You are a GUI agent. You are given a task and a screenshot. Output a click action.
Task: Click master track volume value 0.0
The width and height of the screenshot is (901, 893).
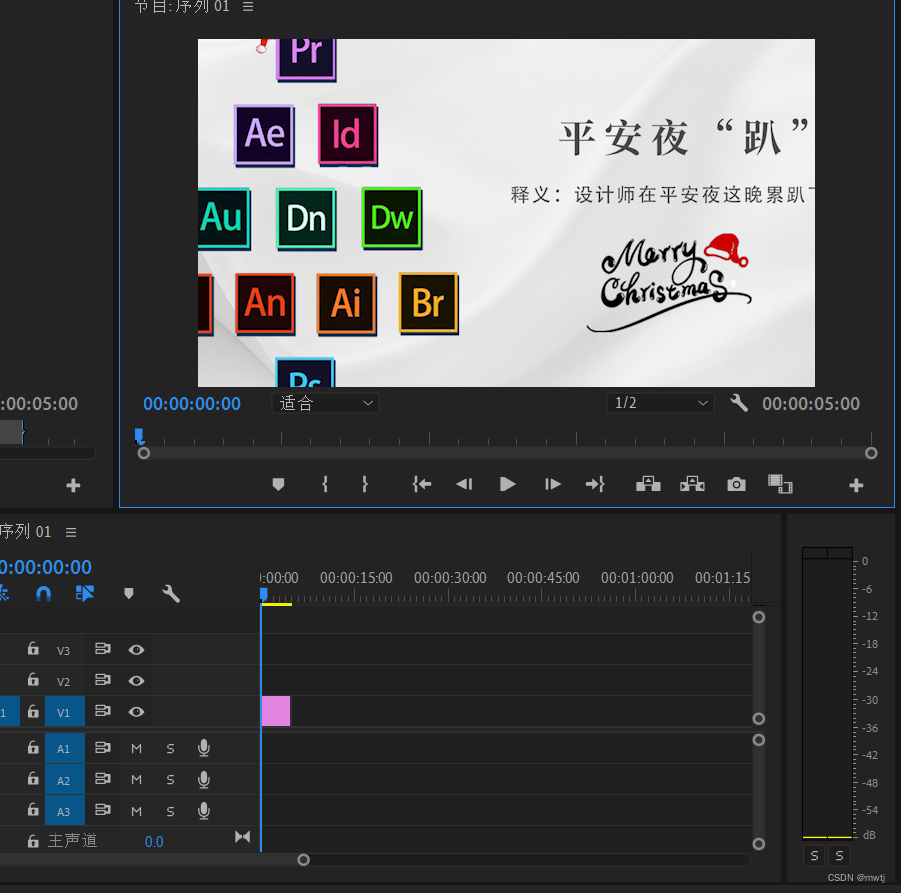click(154, 842)
